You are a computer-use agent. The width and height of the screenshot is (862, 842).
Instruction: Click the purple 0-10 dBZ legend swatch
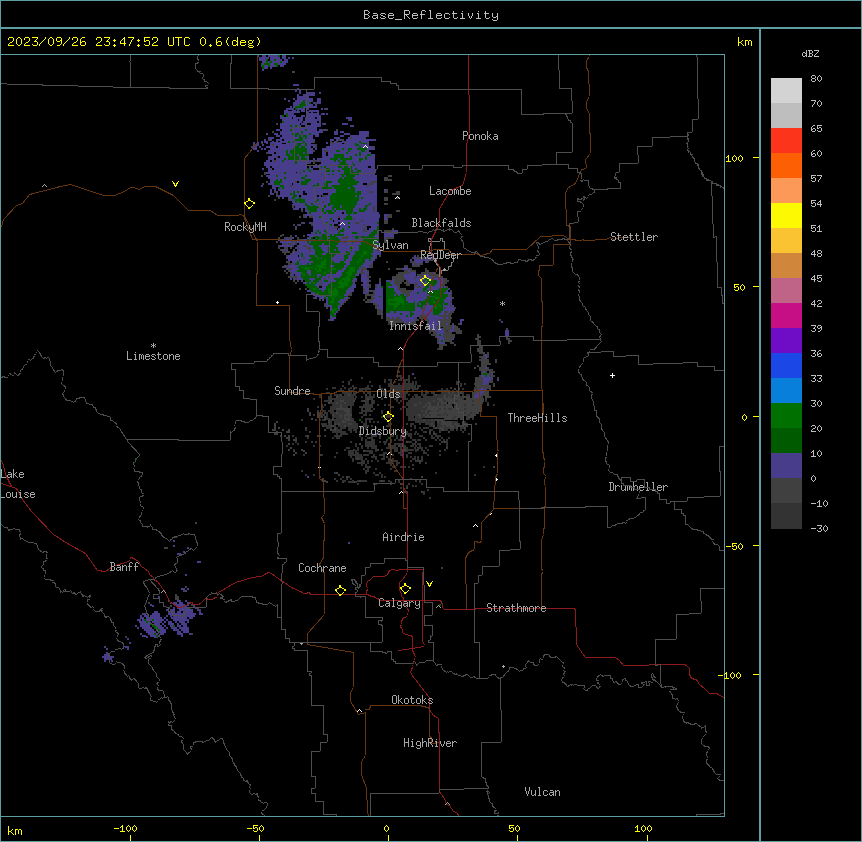(x=786, y=466)
